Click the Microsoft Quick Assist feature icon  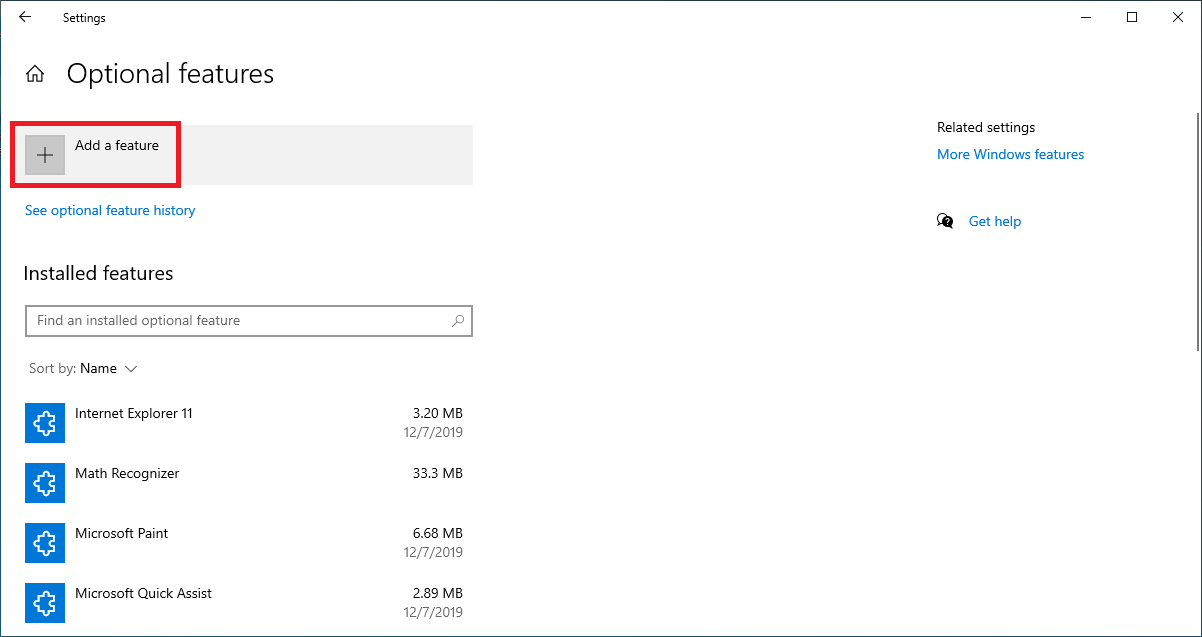[x=45, y=603]
